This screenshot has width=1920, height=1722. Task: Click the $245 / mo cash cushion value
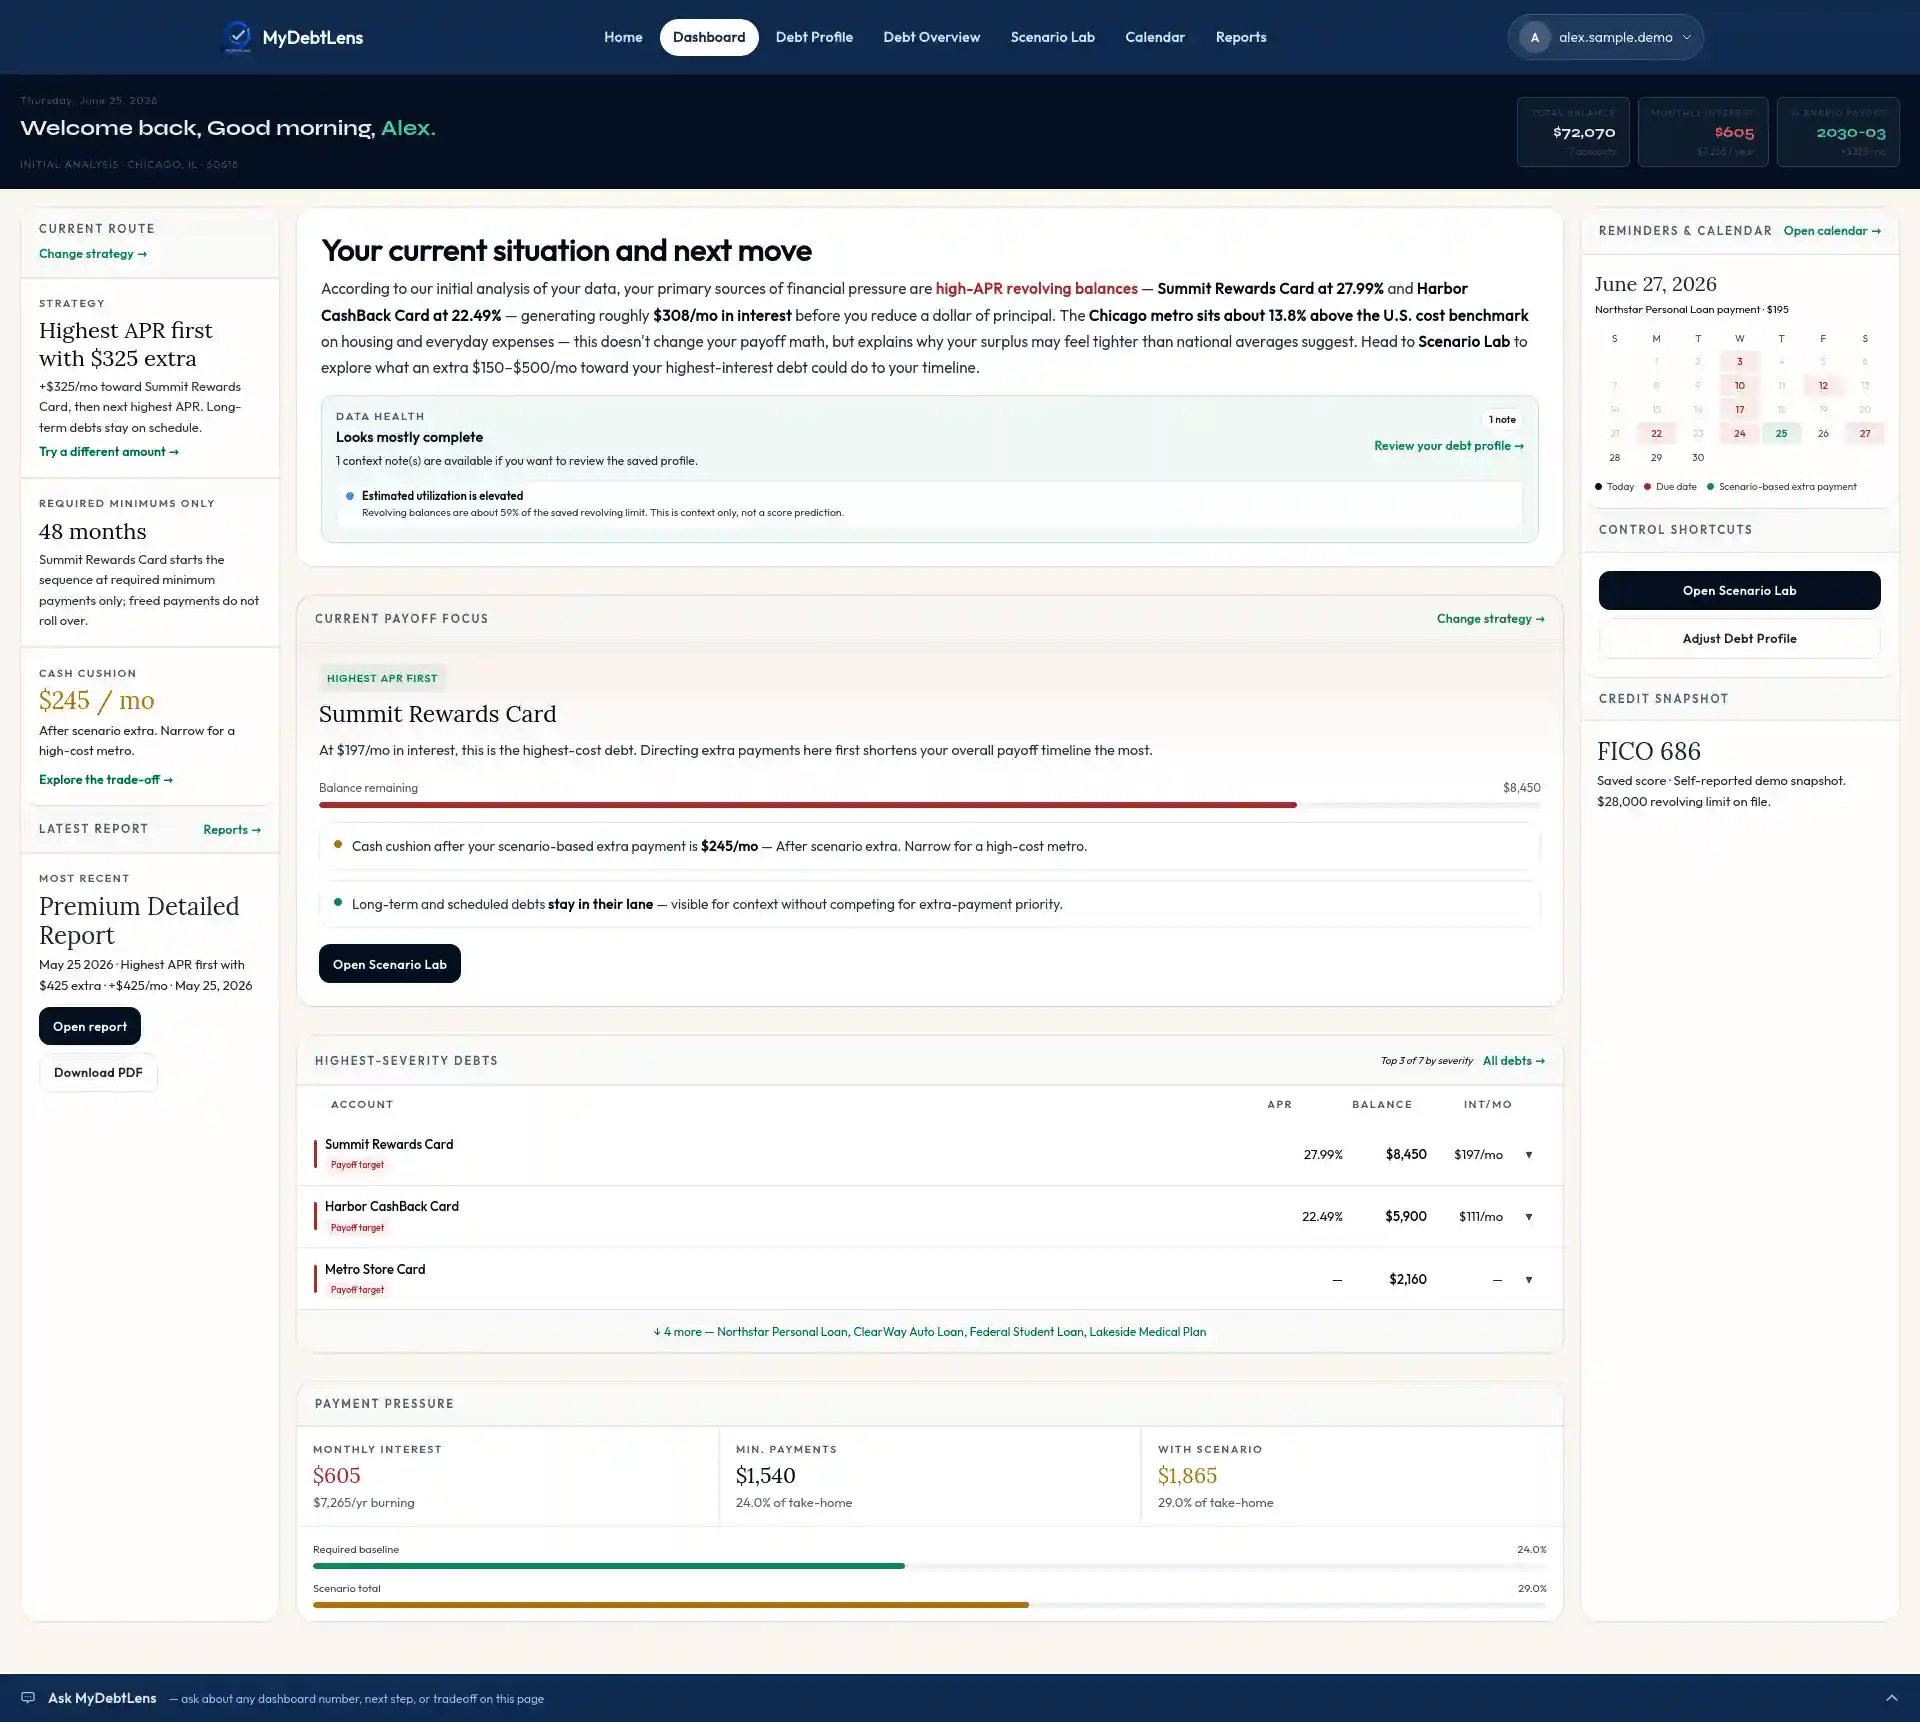tap(96, 700)
